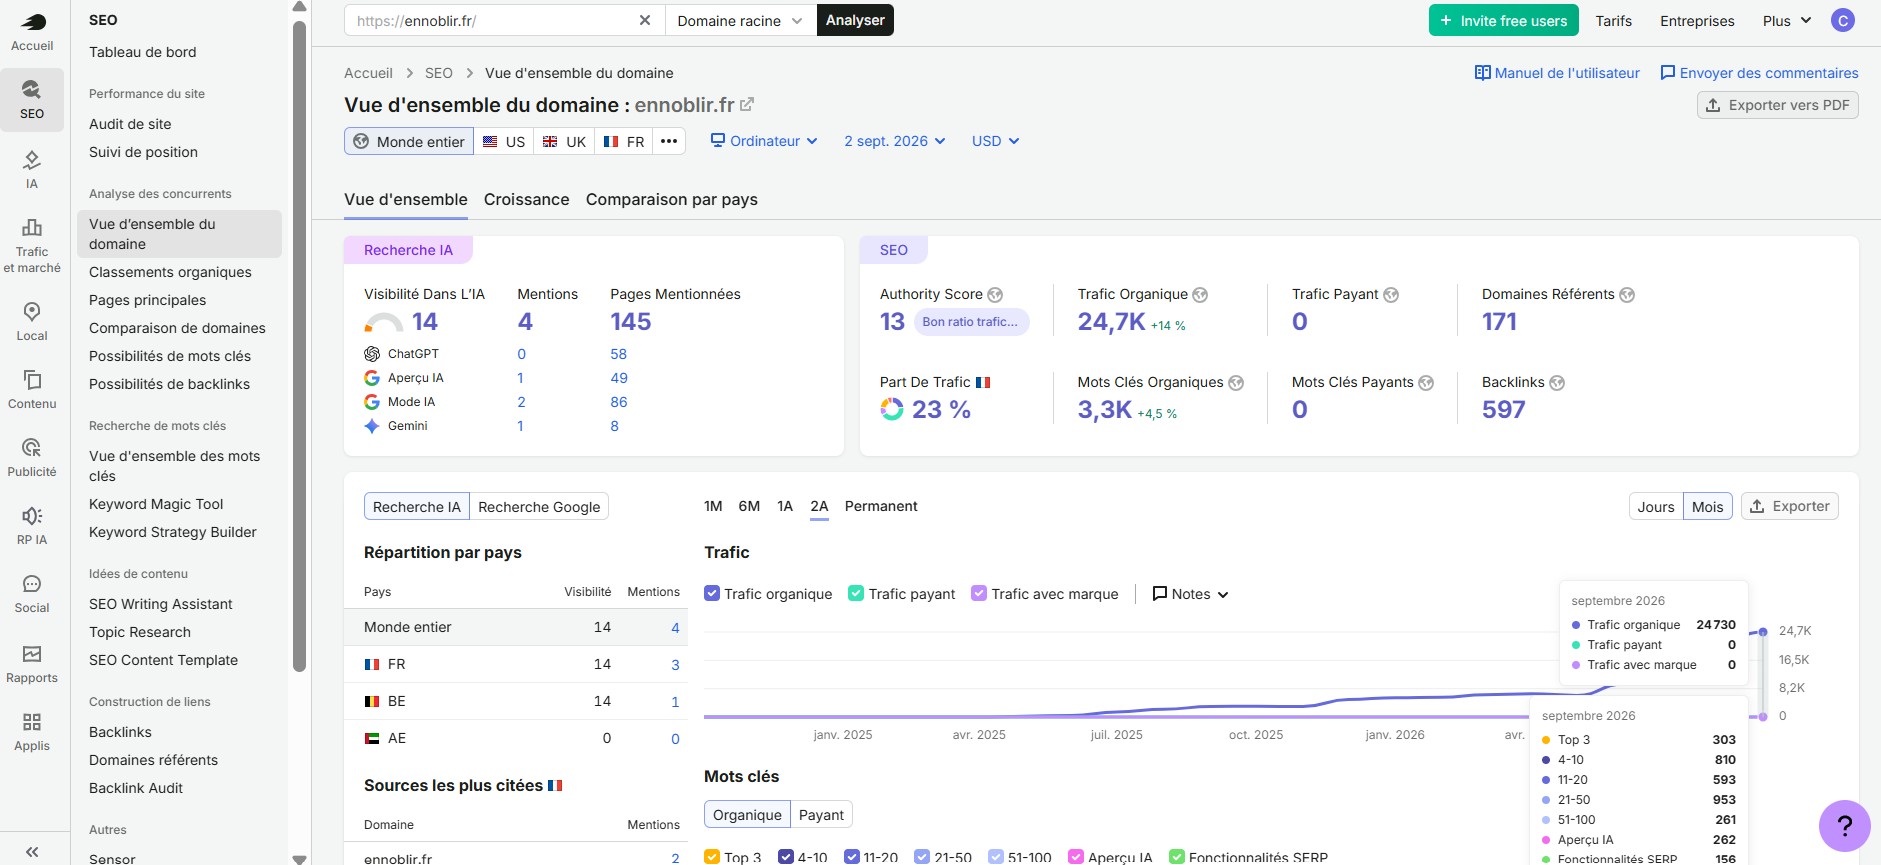The image size is (1881, 865).
Task: Open Keyword Magic Tool in sidebar
Action: (x=156, y=504)
